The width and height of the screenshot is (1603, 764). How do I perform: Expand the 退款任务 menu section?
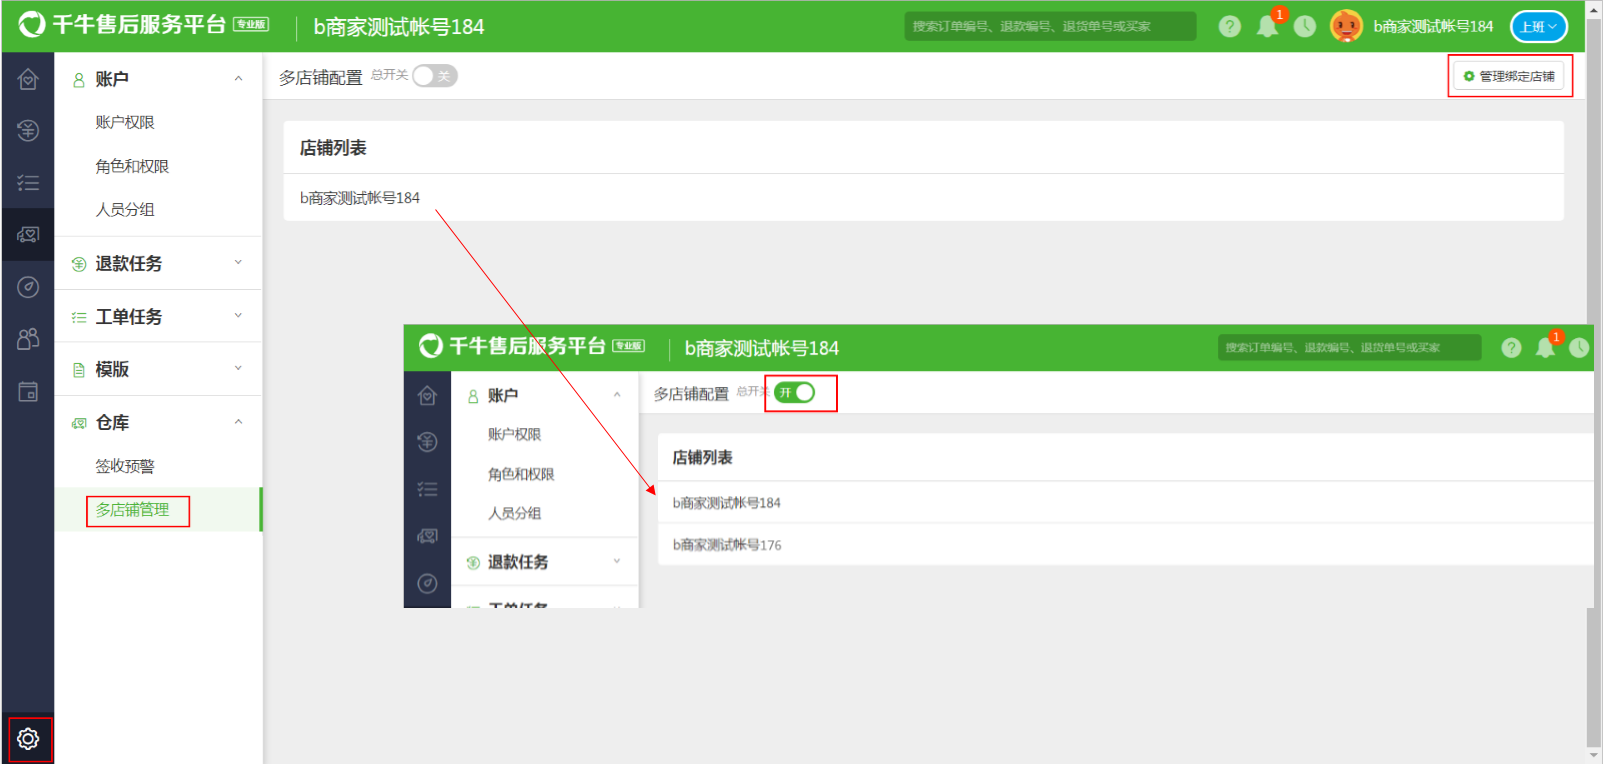click(238, 262)
